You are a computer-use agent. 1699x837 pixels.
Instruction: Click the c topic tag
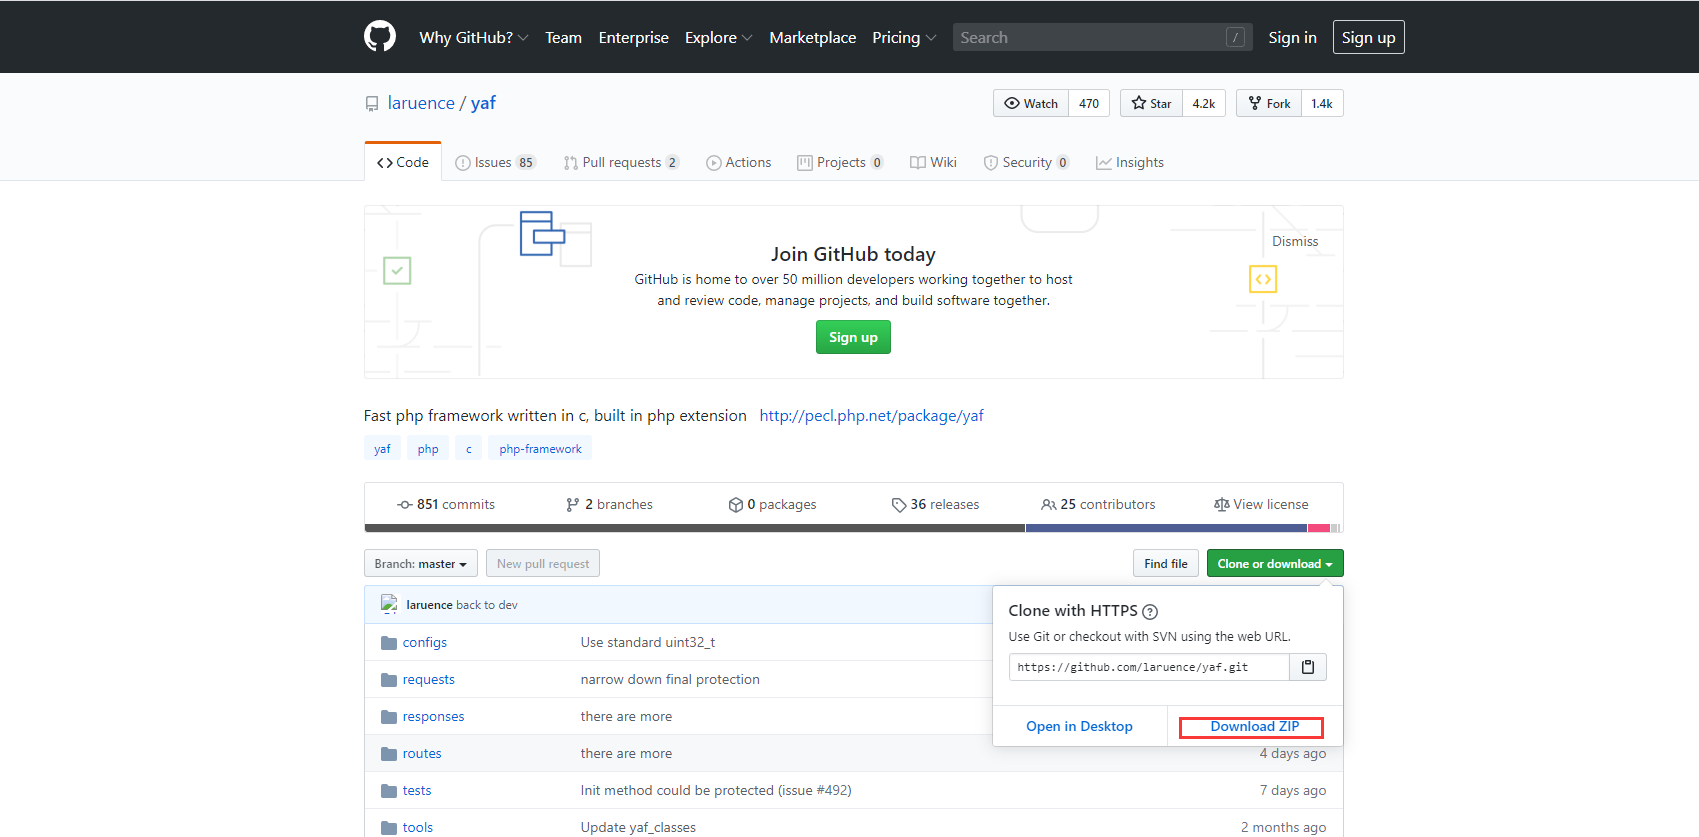pyautogui.click(x=468, y=449)
